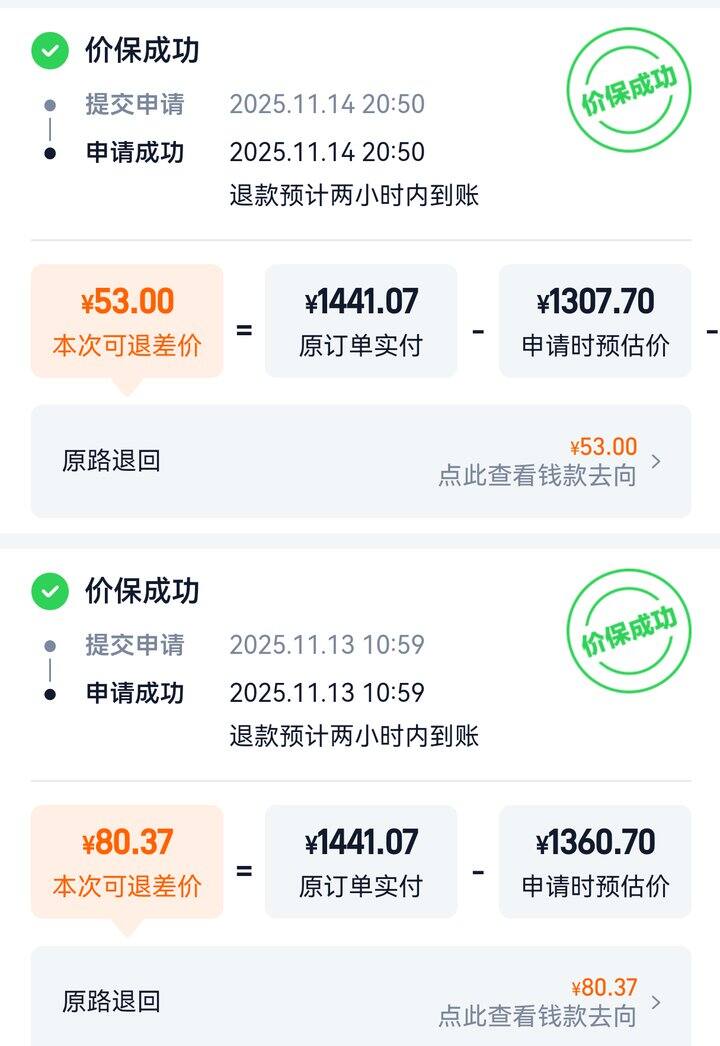Screen dimensions: 720x1046
Task: Click the timeline dot beside 提交申请 on 2025.11.14
Action: [50, 105]
